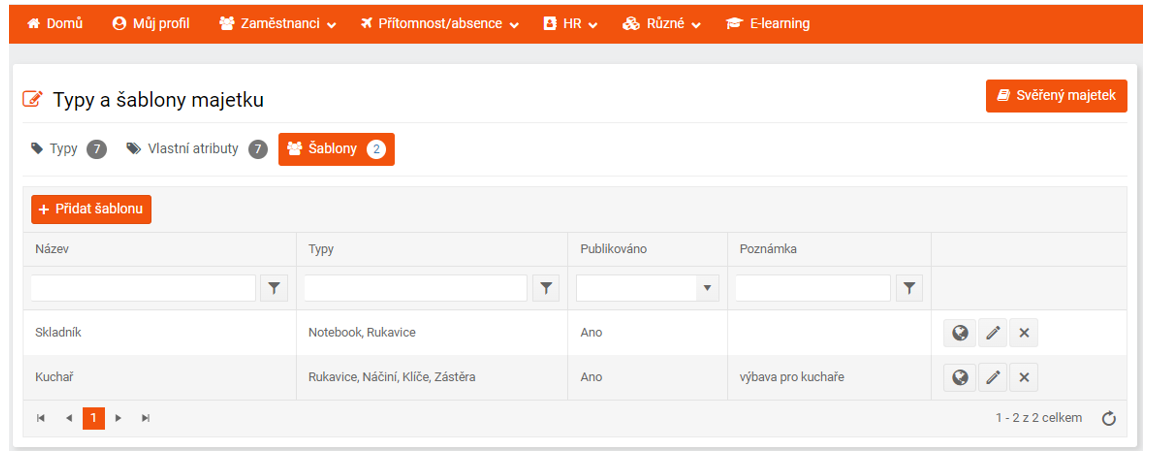Delete the Skladník template with X icon
Viewport: 1155px width, 464px height.
pos(1024,333)
